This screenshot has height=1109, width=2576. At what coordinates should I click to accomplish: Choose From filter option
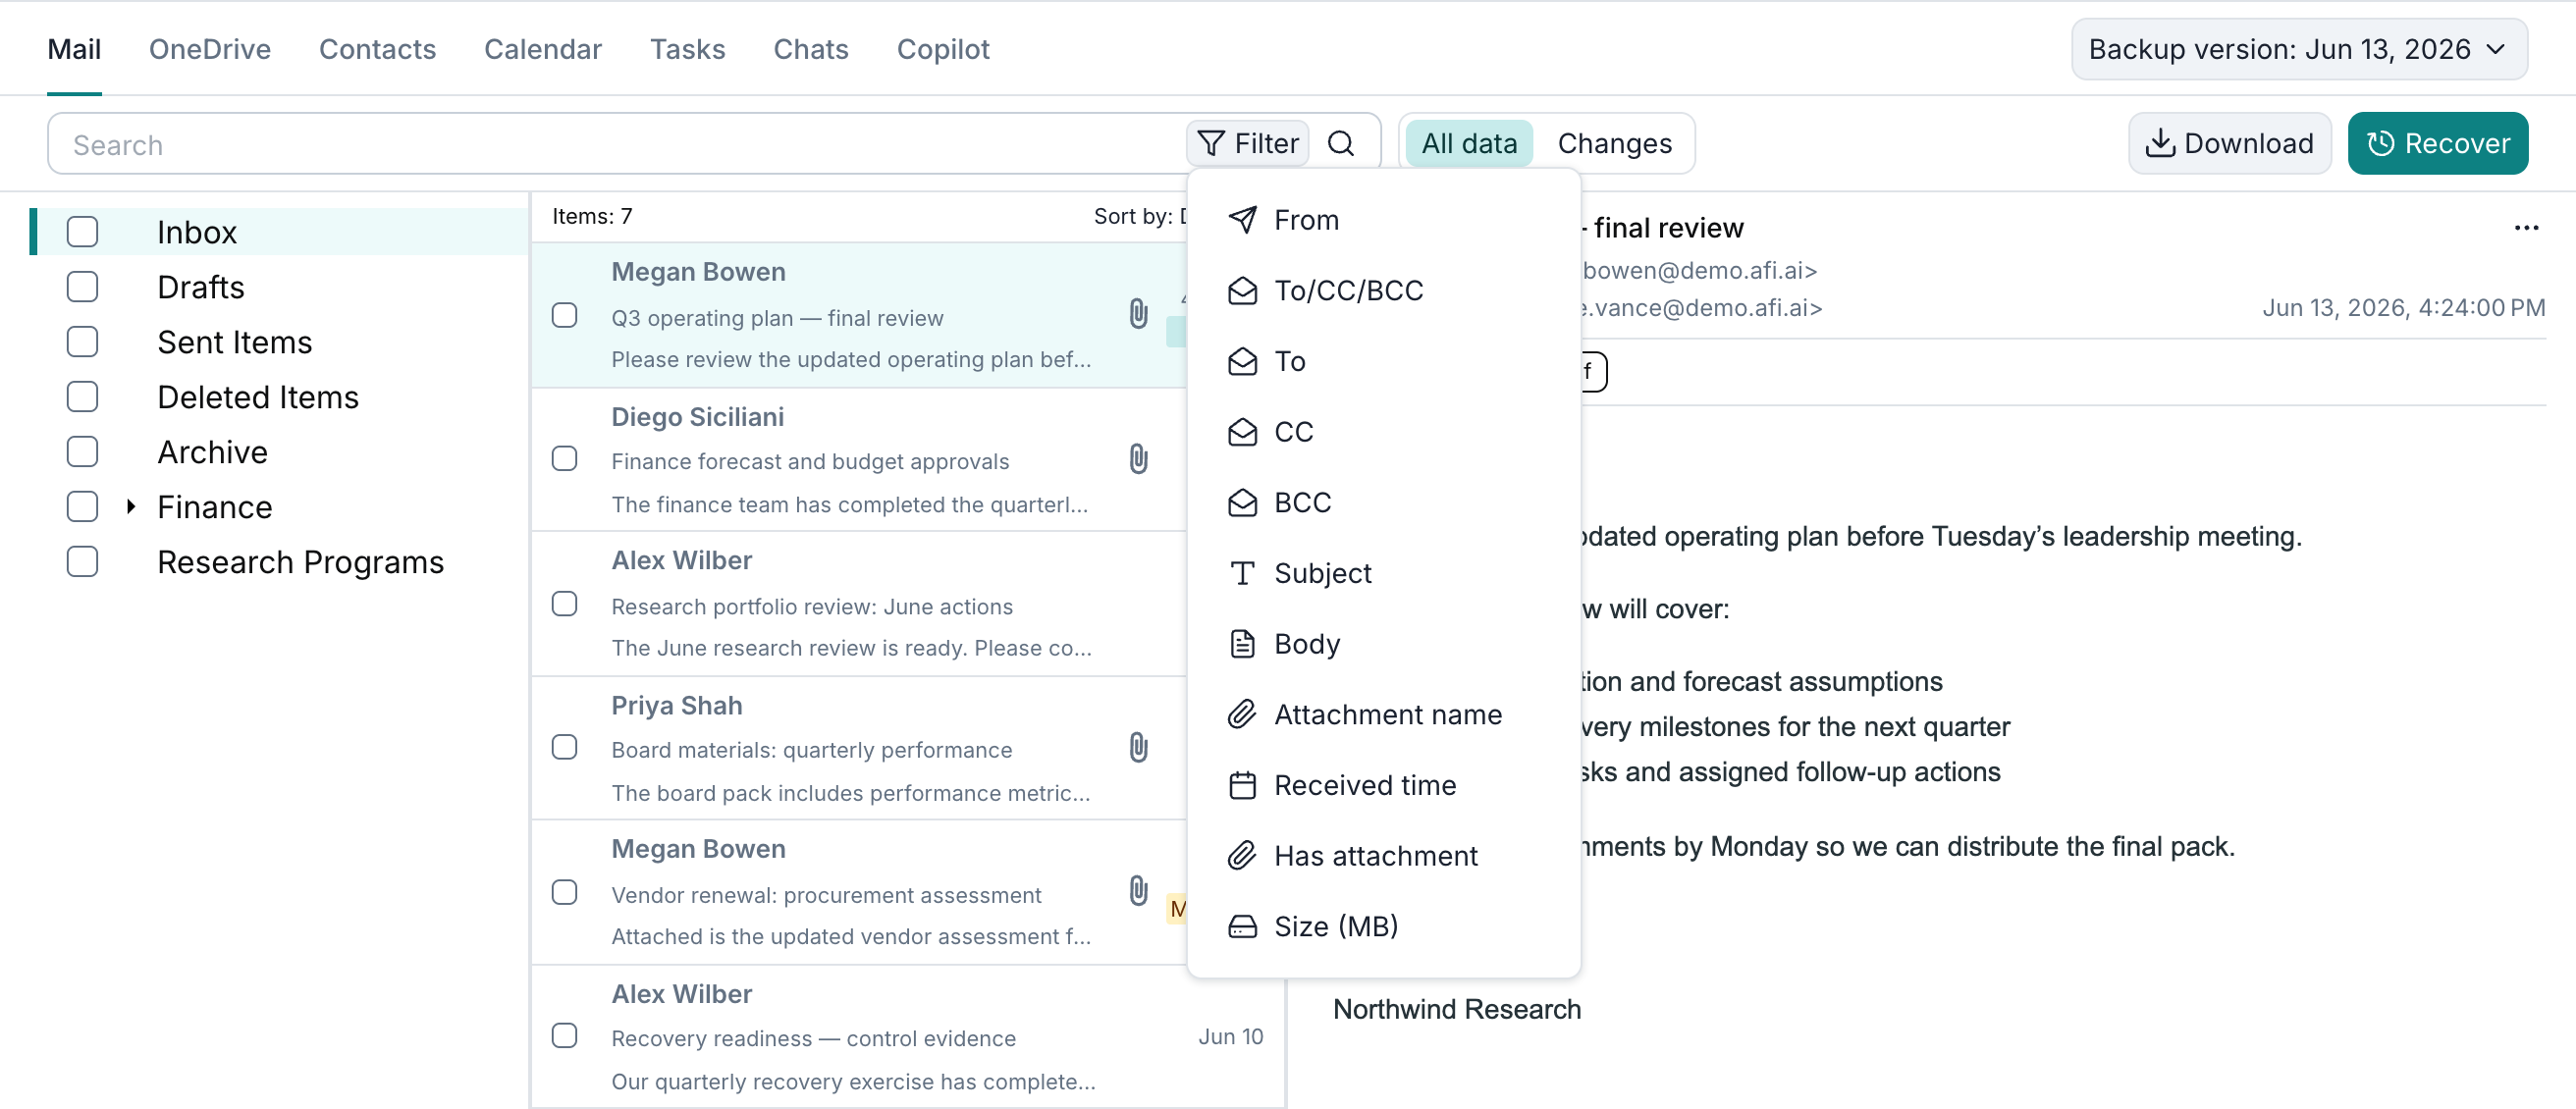click(x=1384, y=220)
